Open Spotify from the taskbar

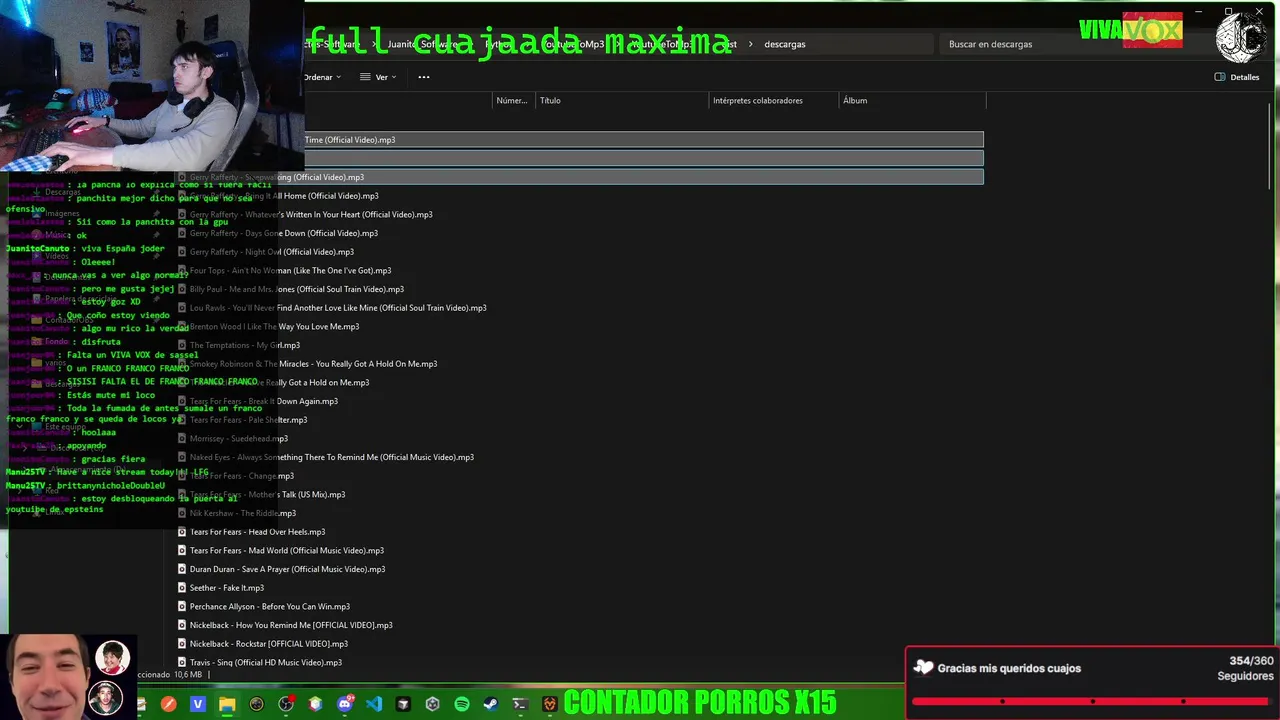[461, 704]
